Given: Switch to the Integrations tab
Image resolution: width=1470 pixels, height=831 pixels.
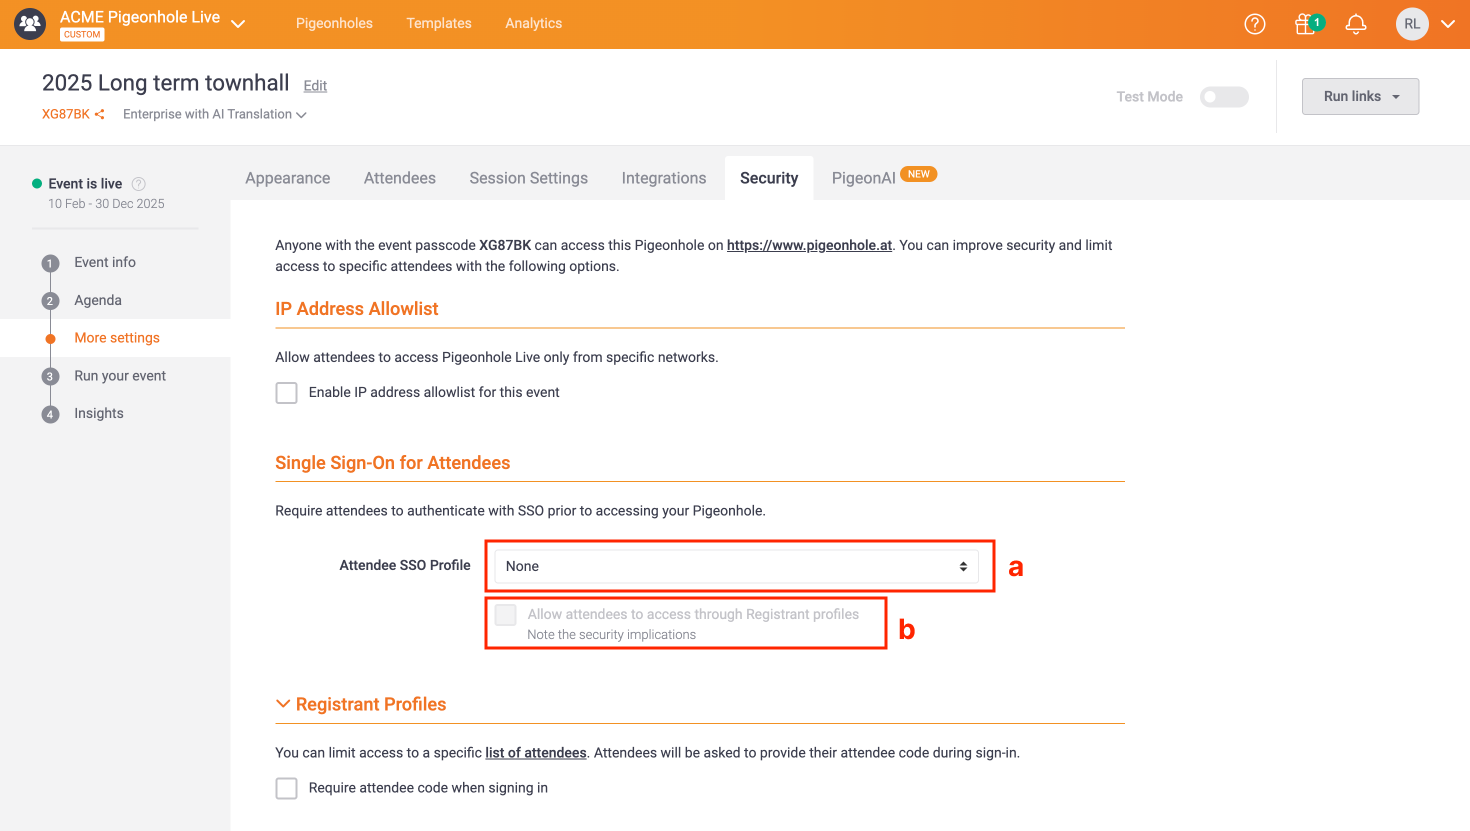Looking at the screenshot, I should coord(664,178).
